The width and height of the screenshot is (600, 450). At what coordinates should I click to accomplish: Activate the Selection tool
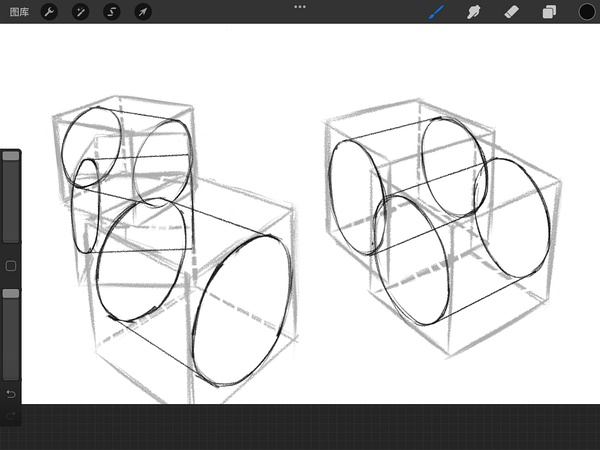[x=111, y=12]
